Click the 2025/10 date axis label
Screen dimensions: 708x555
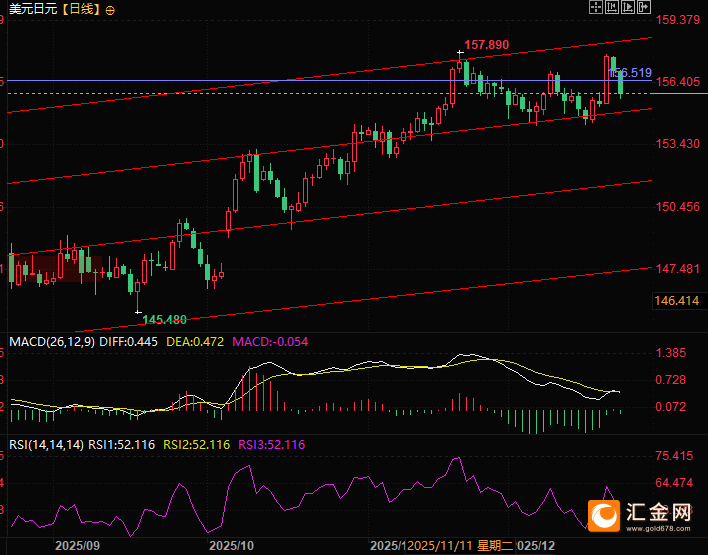point(232,546)
